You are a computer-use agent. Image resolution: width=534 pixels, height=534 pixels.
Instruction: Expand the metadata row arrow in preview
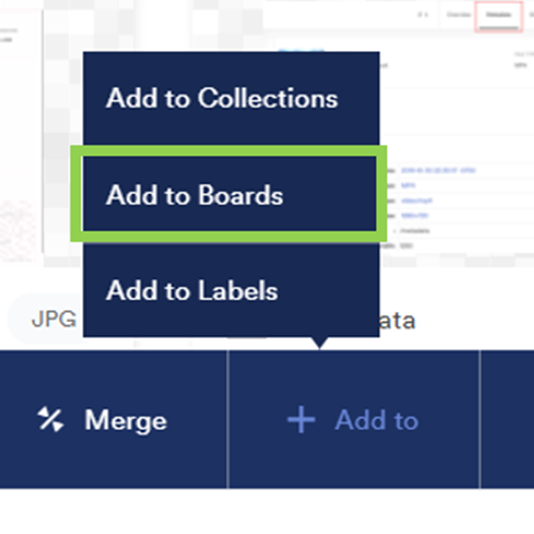coord(395,231)
